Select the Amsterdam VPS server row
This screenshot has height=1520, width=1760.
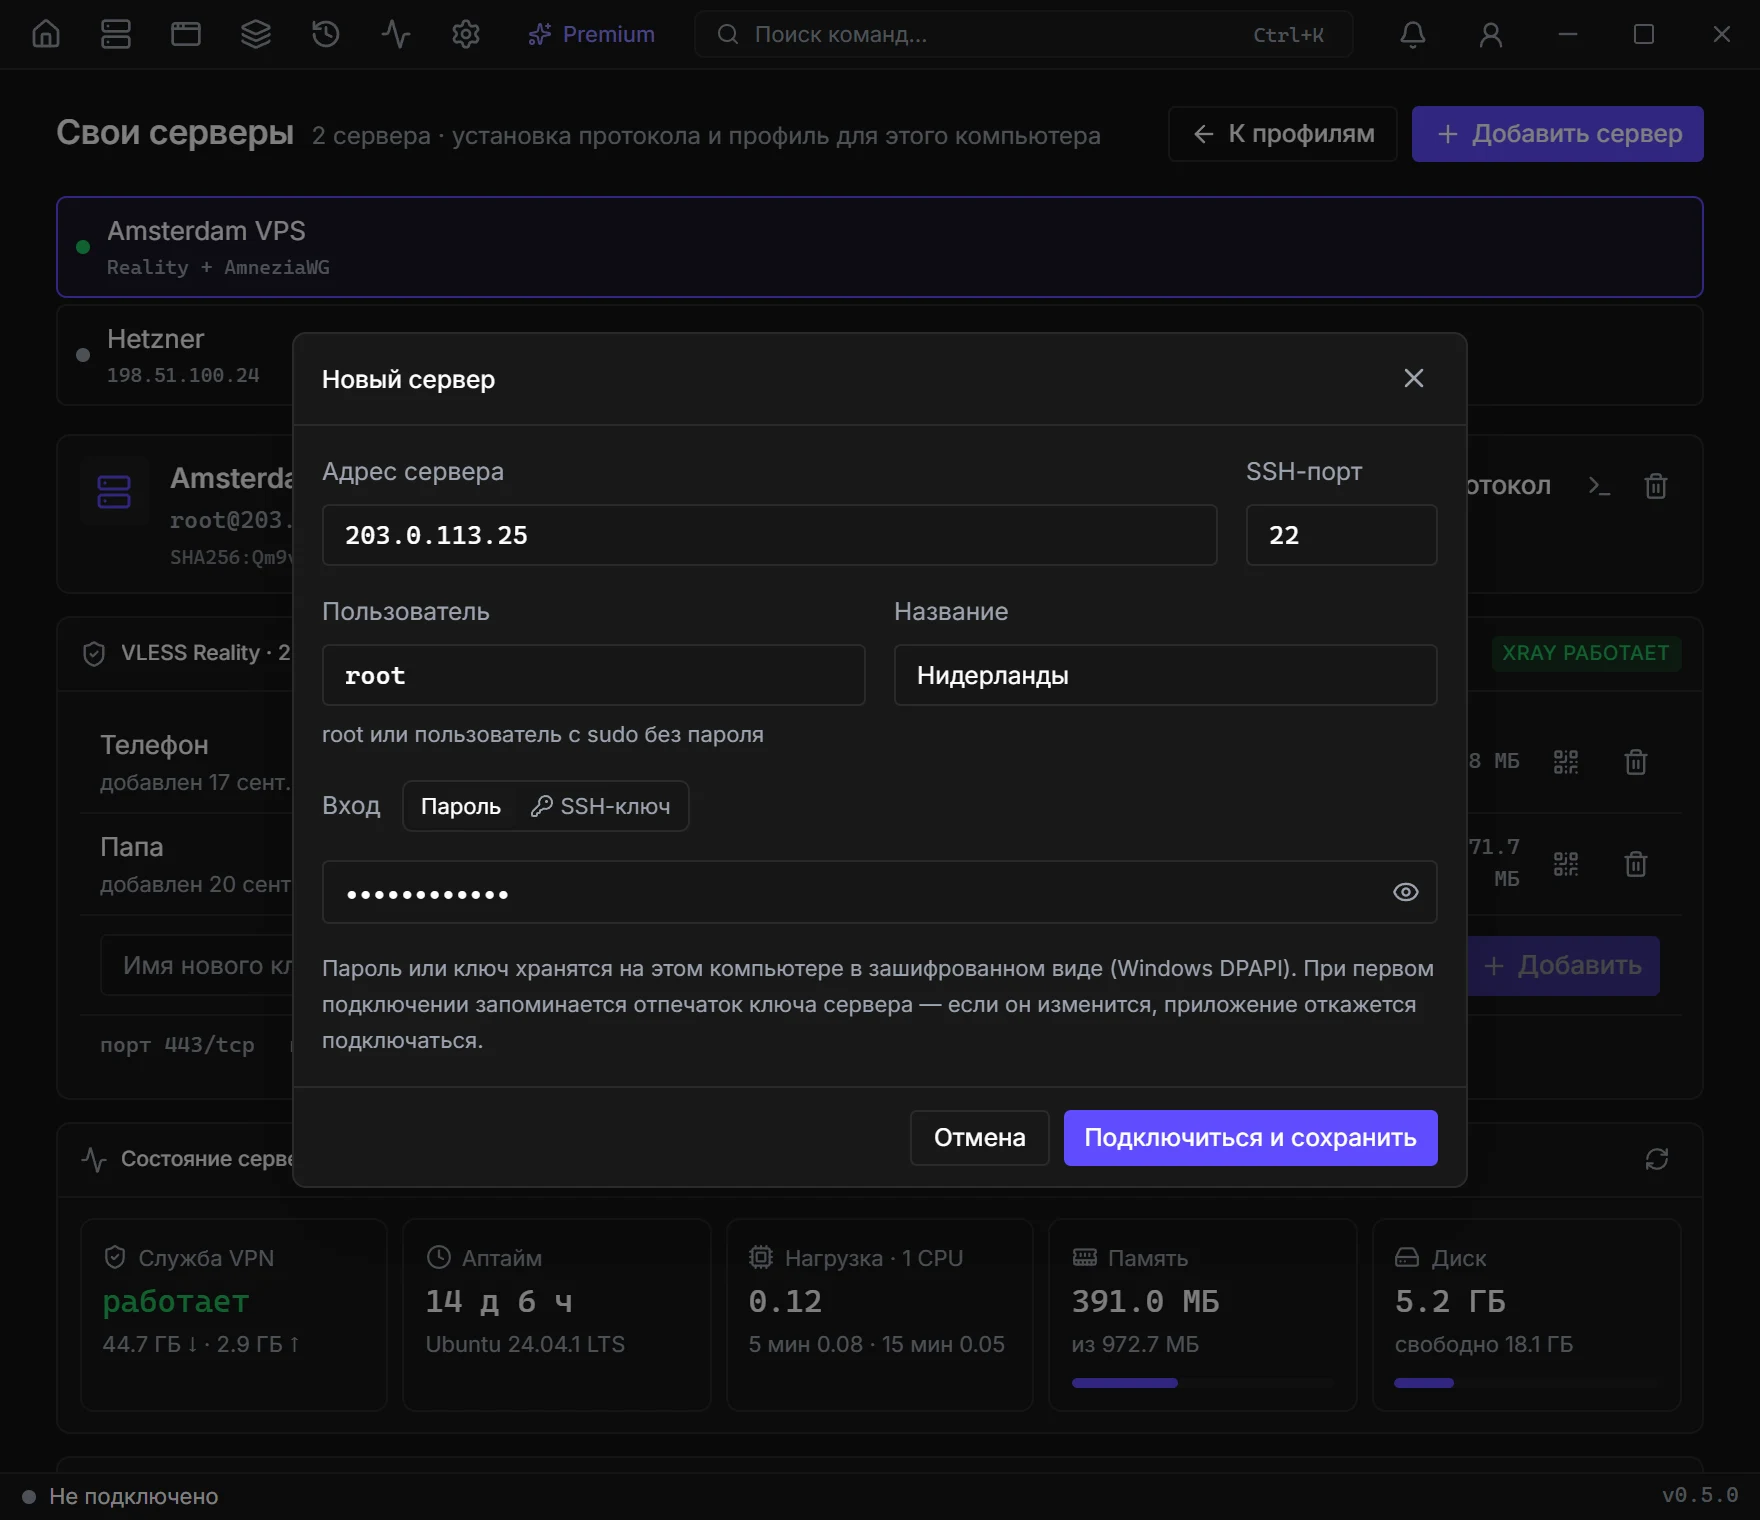pyautogui.click(x=880, y=247)
